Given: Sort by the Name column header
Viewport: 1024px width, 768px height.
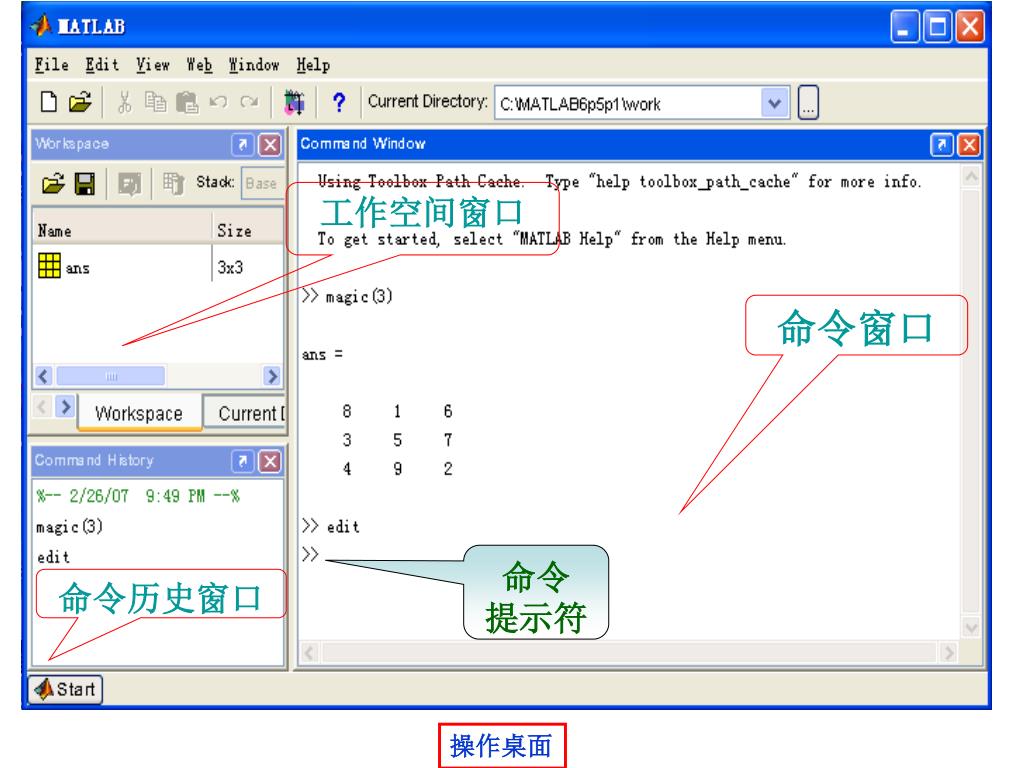Looking at the screenshot, I should click(122, 231).
